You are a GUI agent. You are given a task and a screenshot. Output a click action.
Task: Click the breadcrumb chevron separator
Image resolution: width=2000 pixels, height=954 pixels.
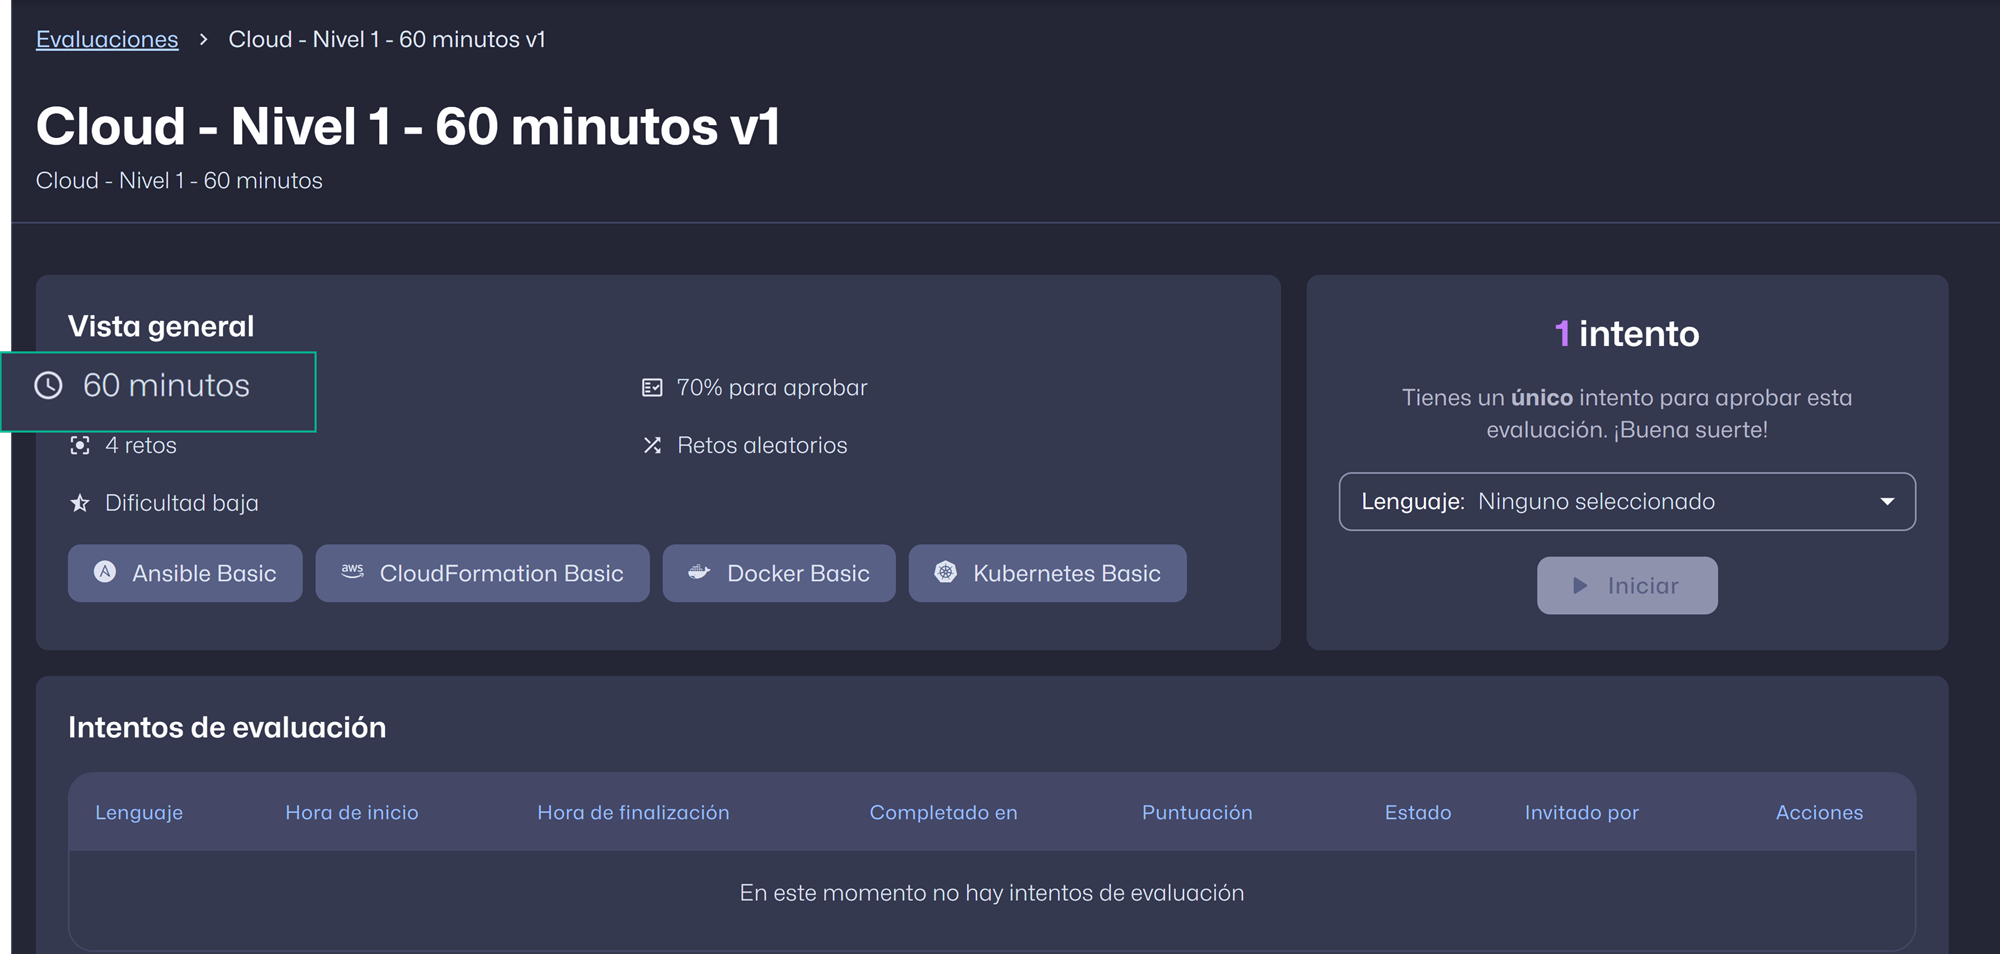click(203, 39)
